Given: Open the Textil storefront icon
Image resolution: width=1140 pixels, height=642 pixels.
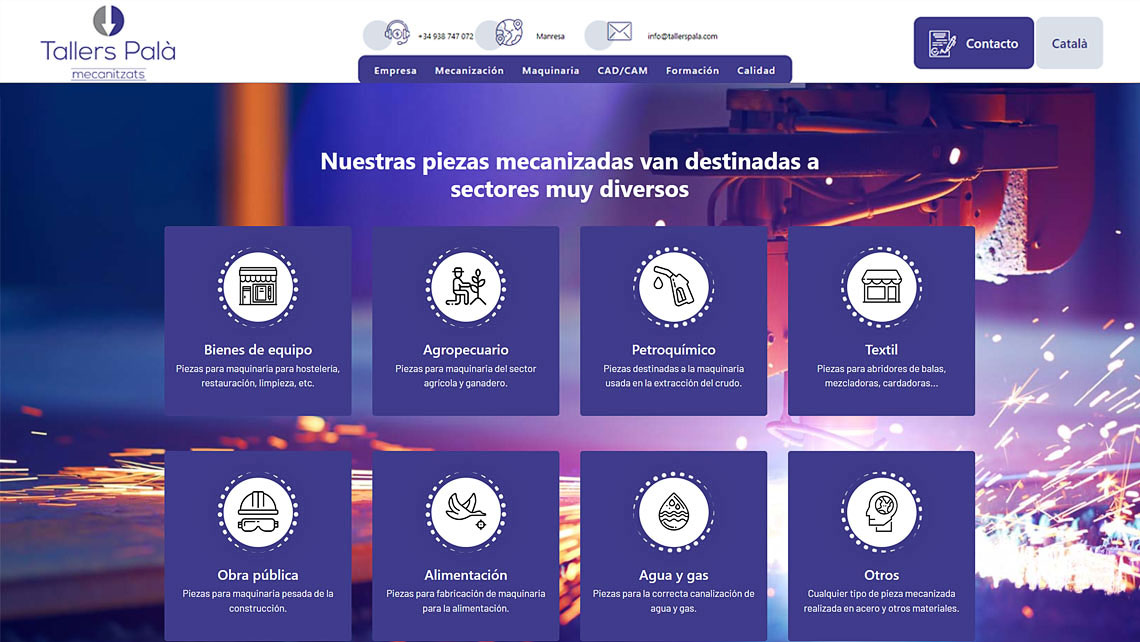Looking at the screenshot, I should coord(881,287).
